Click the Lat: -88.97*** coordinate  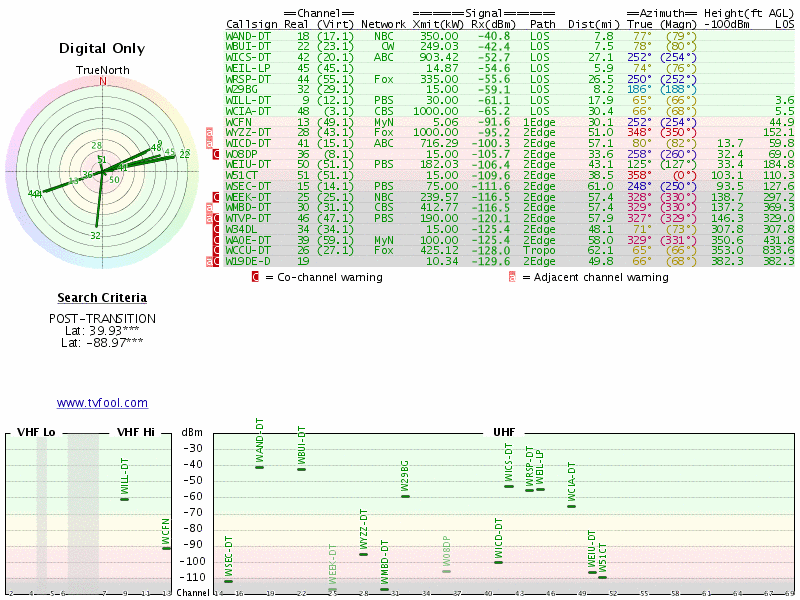(102, 342)
